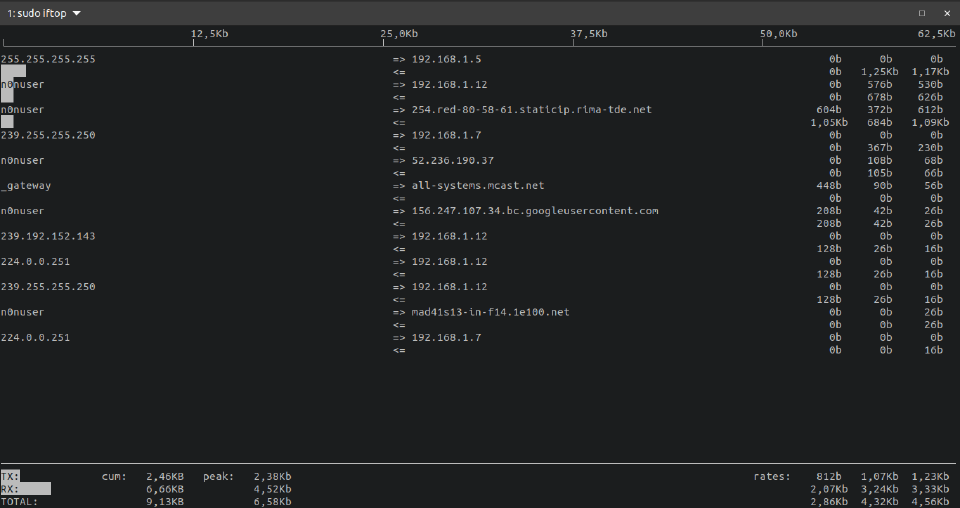Screen dimensions: 960x508
Task: Select the mad41s13-in-f14.1e100.net hostname
Action: click(x=490, y=313)
